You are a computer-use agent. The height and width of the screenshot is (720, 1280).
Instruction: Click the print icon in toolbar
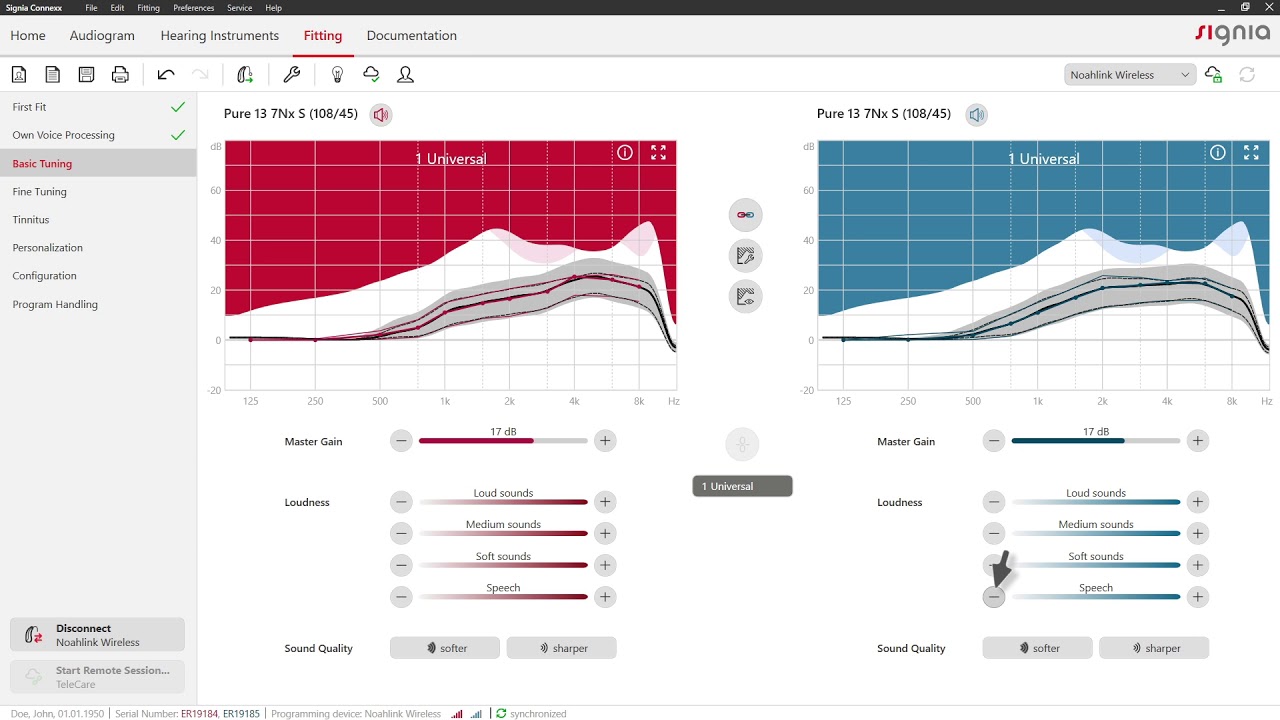[x=121, y=75]
